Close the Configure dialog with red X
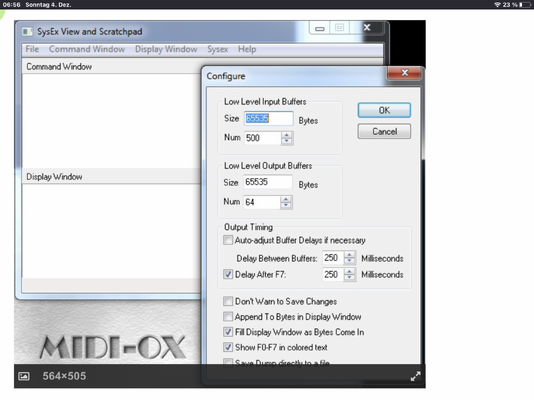This screenshot has height=400, width=534. click(x=405, y=73)
